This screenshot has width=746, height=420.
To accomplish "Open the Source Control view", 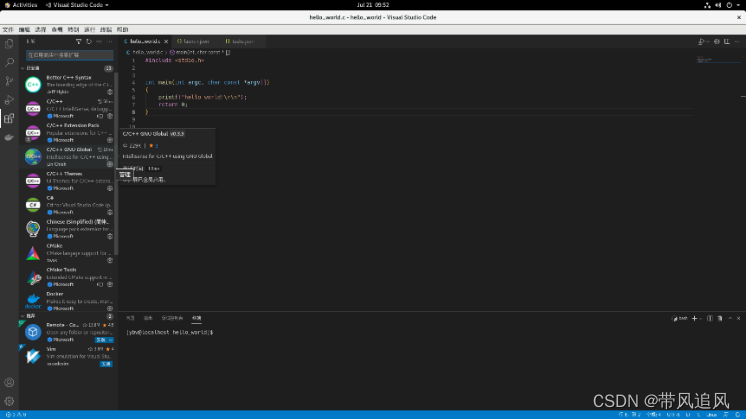I will (x=9, y=81).
